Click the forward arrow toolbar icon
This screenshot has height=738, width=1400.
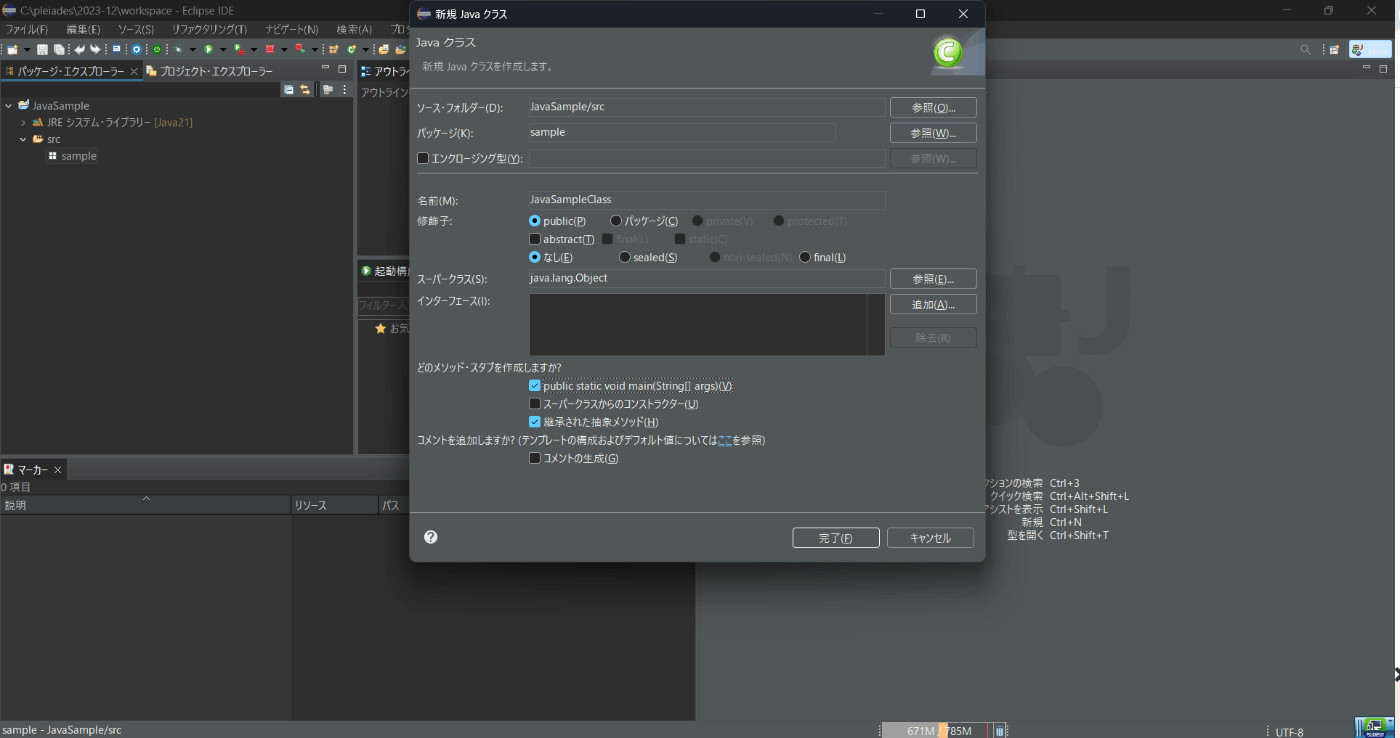click(x=95, y=49)
